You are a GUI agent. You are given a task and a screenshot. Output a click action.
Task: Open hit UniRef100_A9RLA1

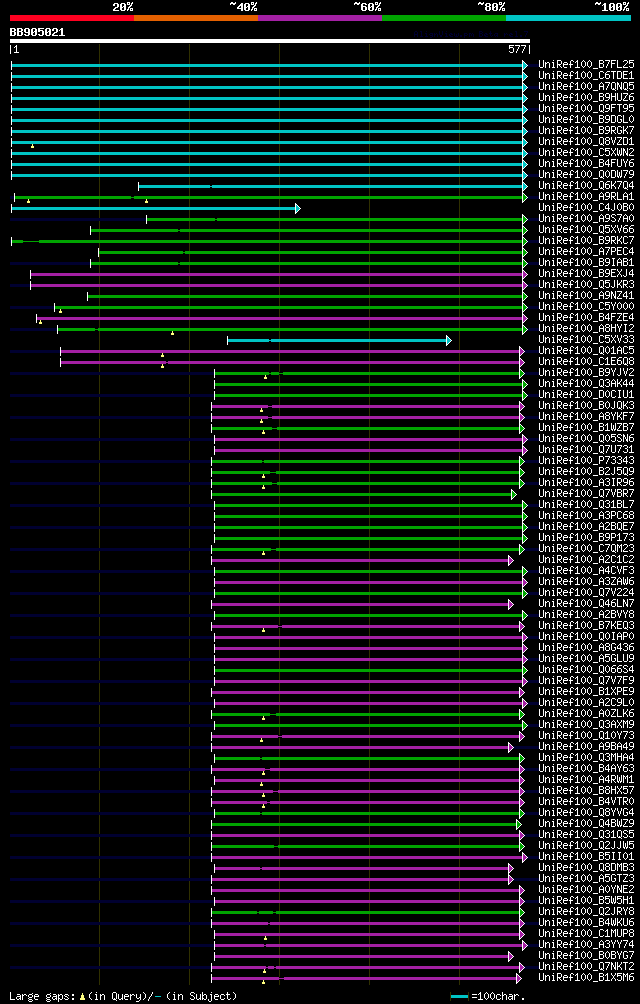[586, 197]
